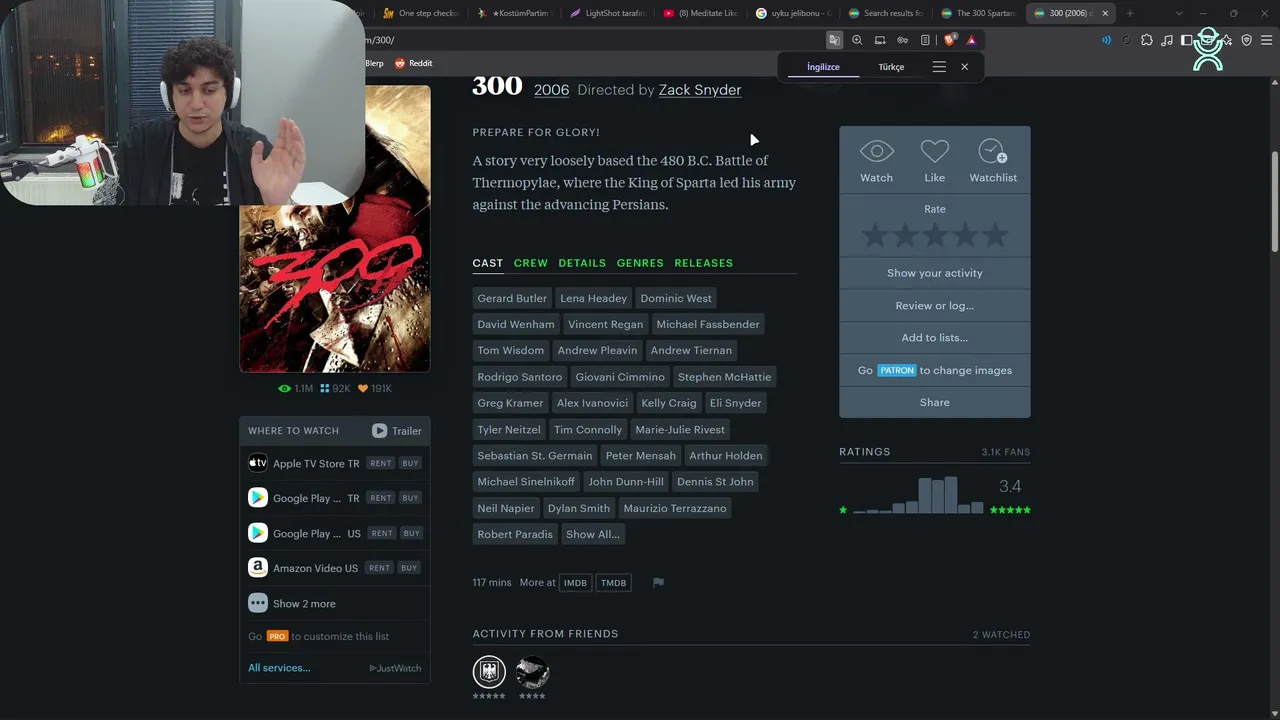Select İngilizce in the translate popup
The image size is (1280, 720).
click(x=823, y=67)
